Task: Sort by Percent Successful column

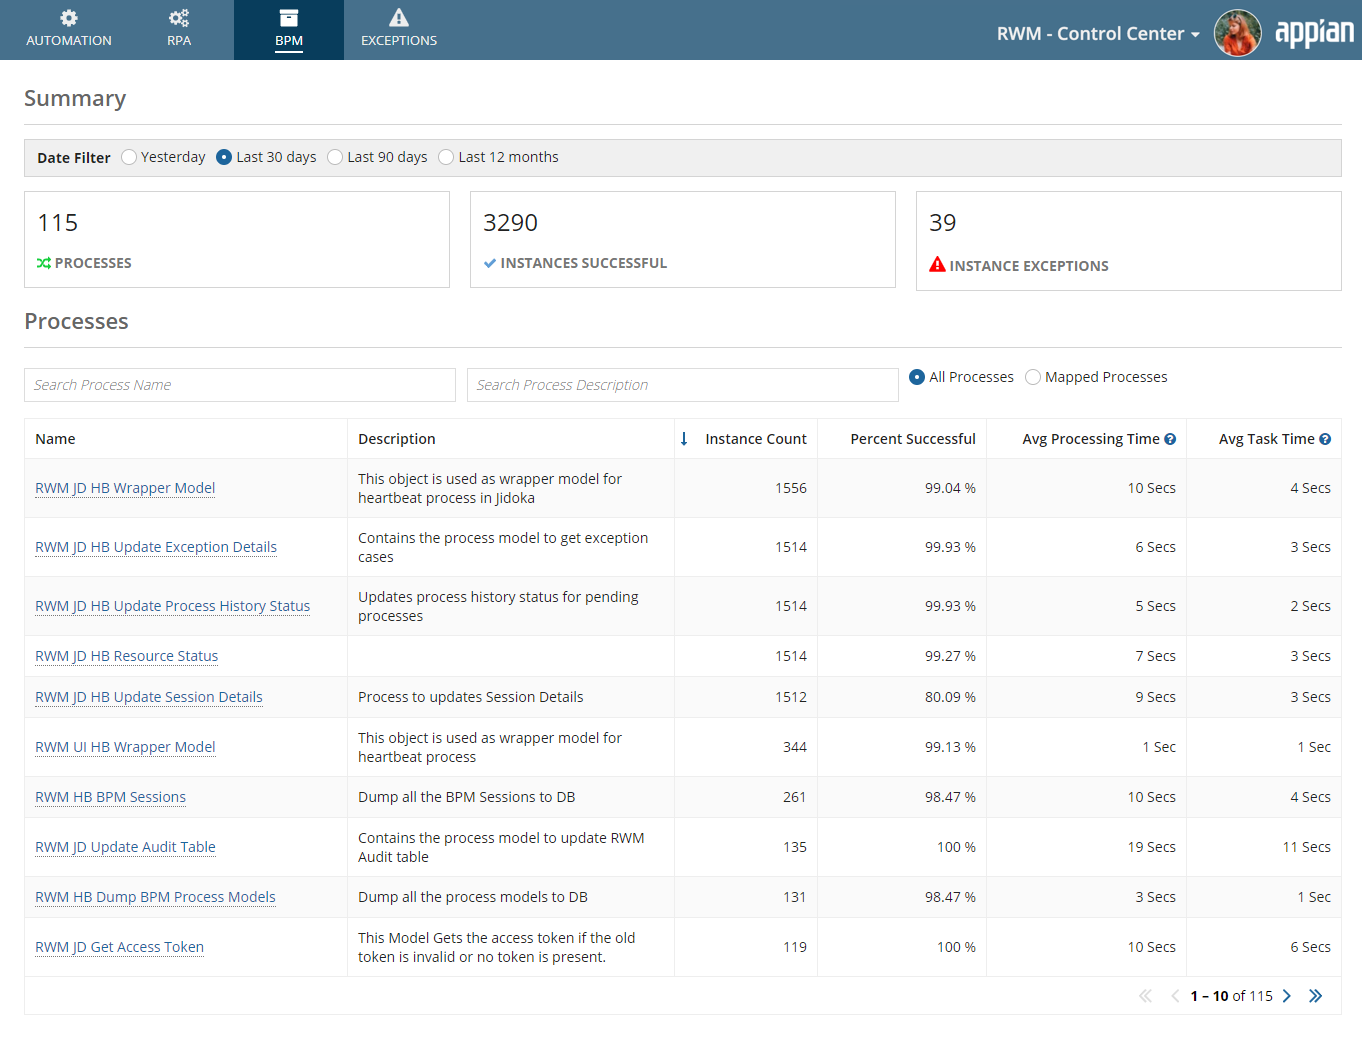Action: [913, 439]
